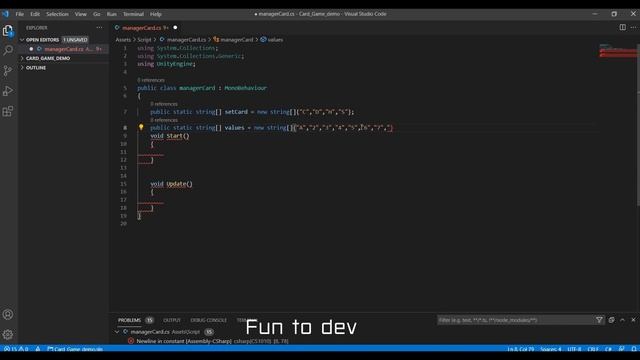Collapse all problems in the panel
This screenshot has width=640, height=360.
pyautogui.click(x=611, y=320)
